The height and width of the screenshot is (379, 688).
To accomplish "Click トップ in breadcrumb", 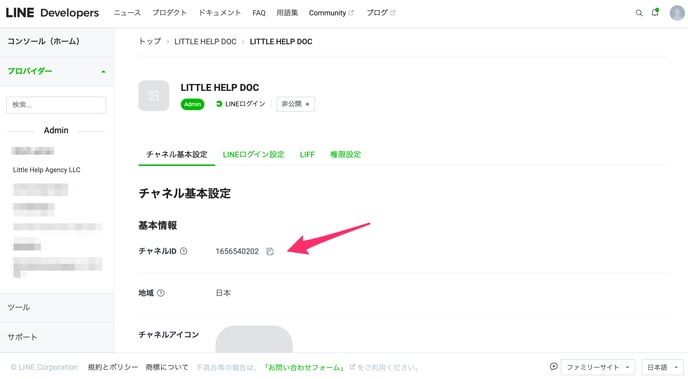I will (x=150, y=42).
